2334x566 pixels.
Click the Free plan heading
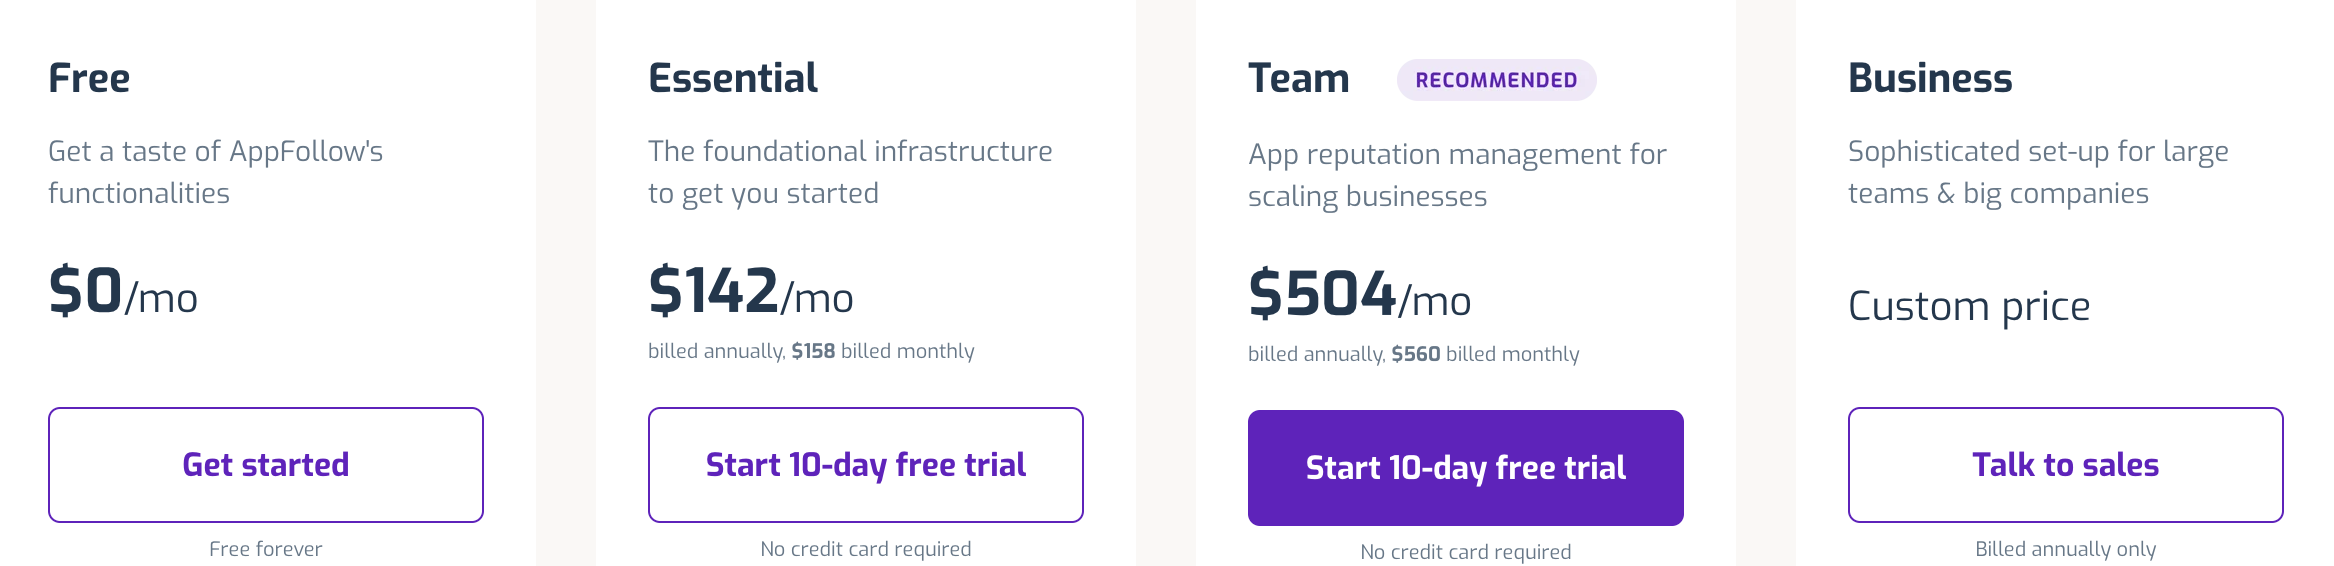pos(89,78)
